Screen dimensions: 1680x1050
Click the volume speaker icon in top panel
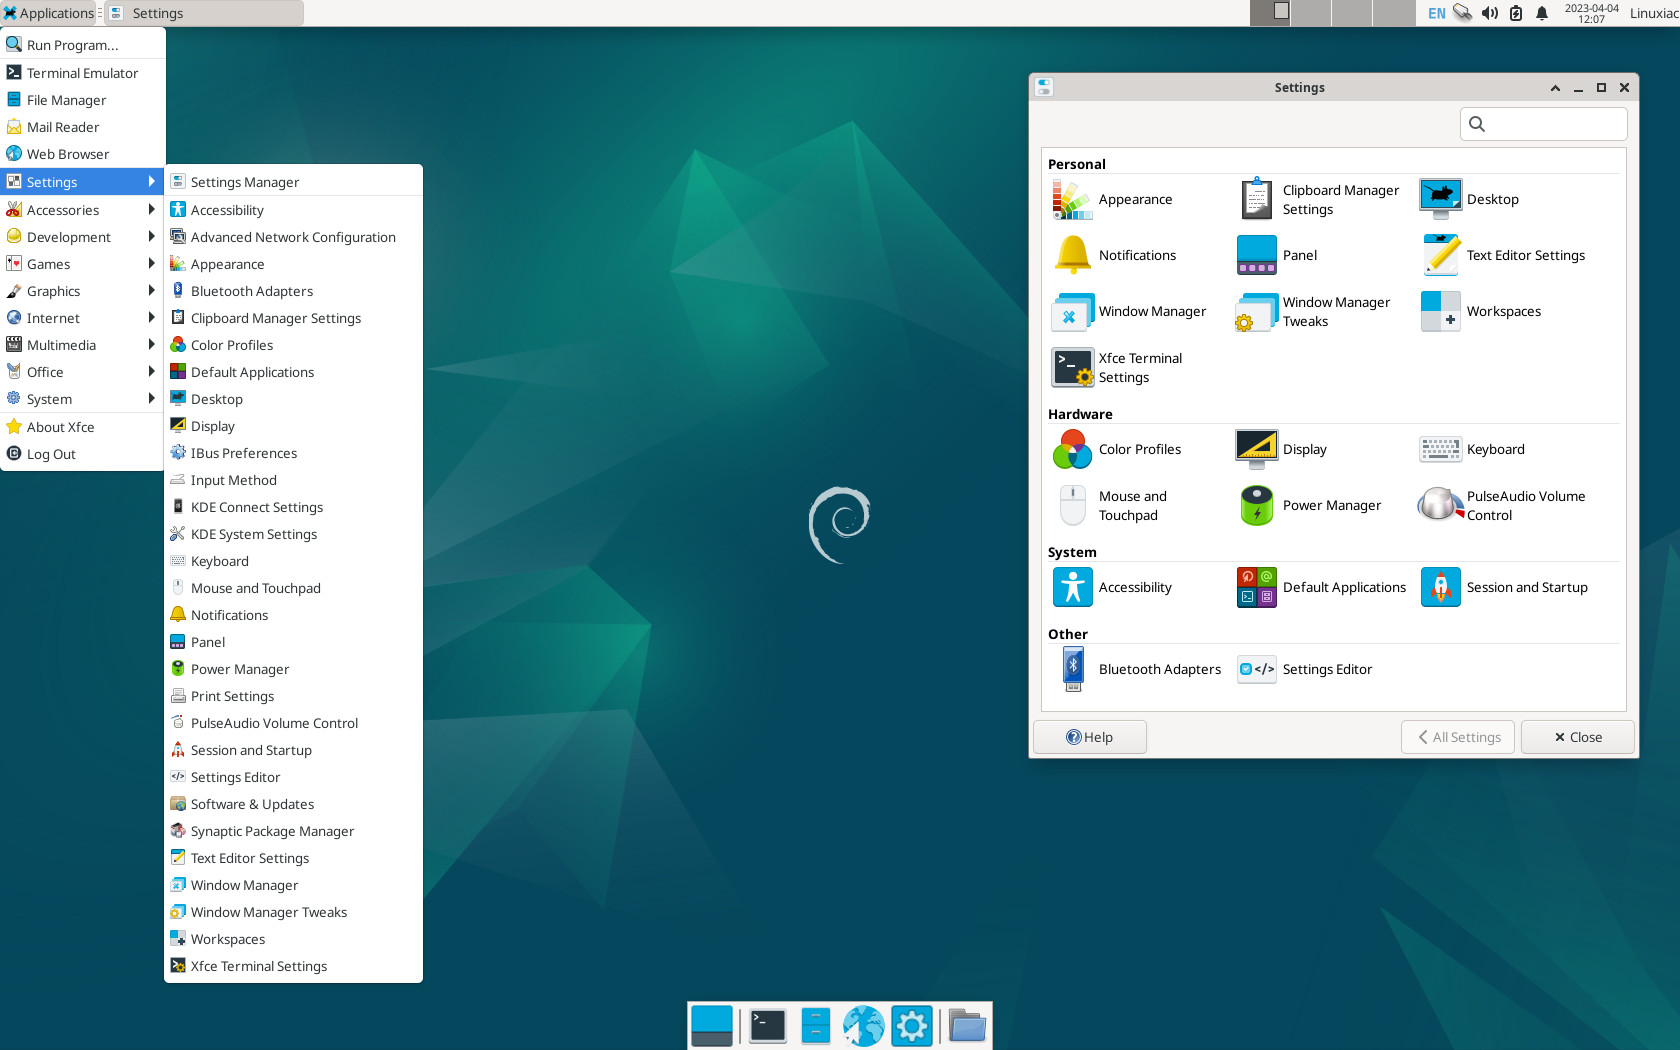tap(1490, 13)
